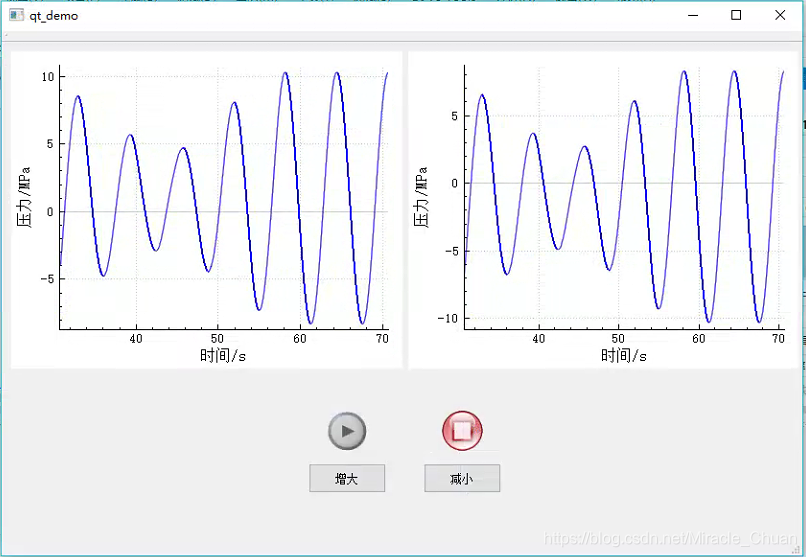The image size is (806, 557).
Task: Click the right chart's 时间/s axis label
Action: click(x=624, y=355)
